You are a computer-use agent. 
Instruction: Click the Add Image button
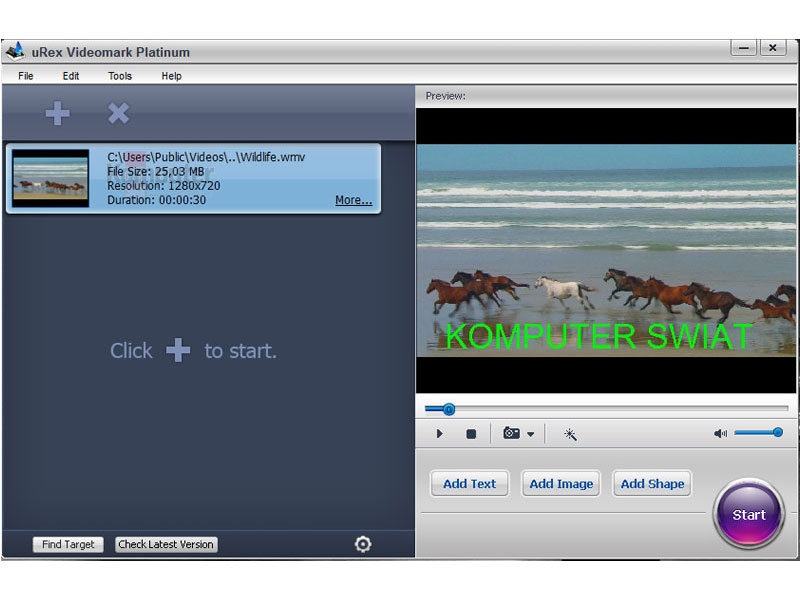tap(561, 483)
